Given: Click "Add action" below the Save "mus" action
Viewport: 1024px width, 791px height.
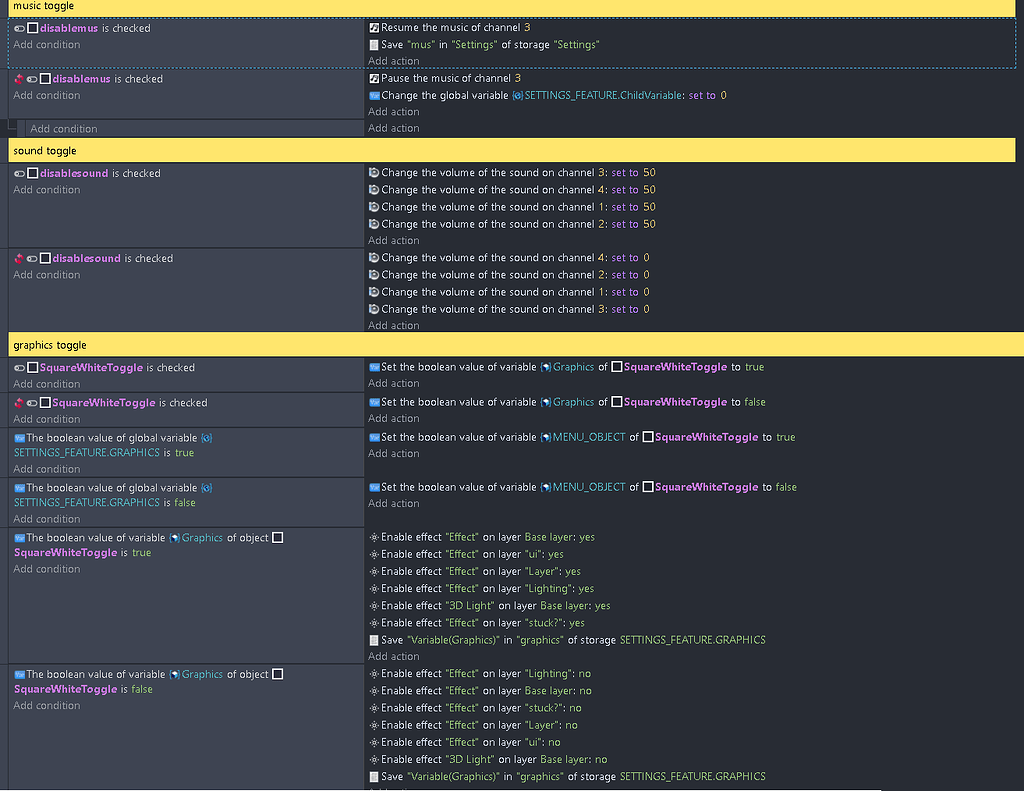Looking at the screenshot, I should [394, 61].
